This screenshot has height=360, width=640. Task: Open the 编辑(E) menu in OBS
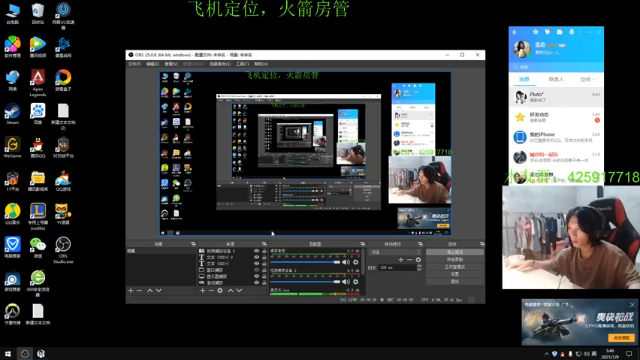(x=152, y=64)
